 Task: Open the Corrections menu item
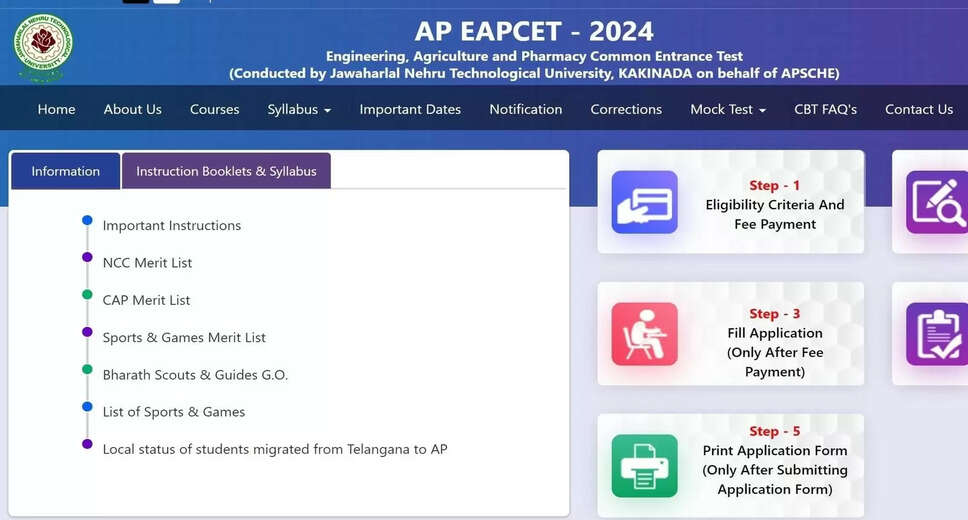[x=626, y=109]
